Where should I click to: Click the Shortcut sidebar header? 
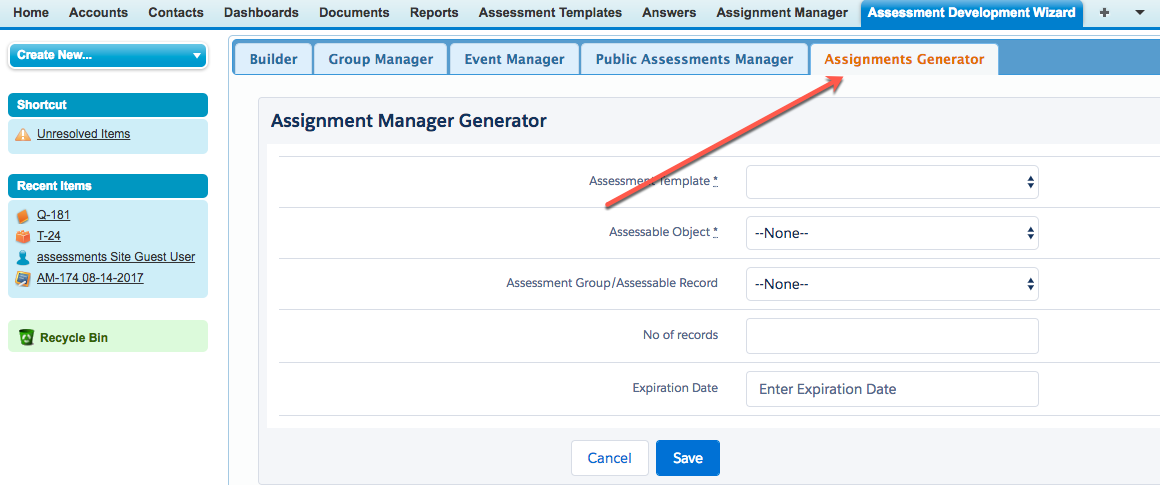108,105
